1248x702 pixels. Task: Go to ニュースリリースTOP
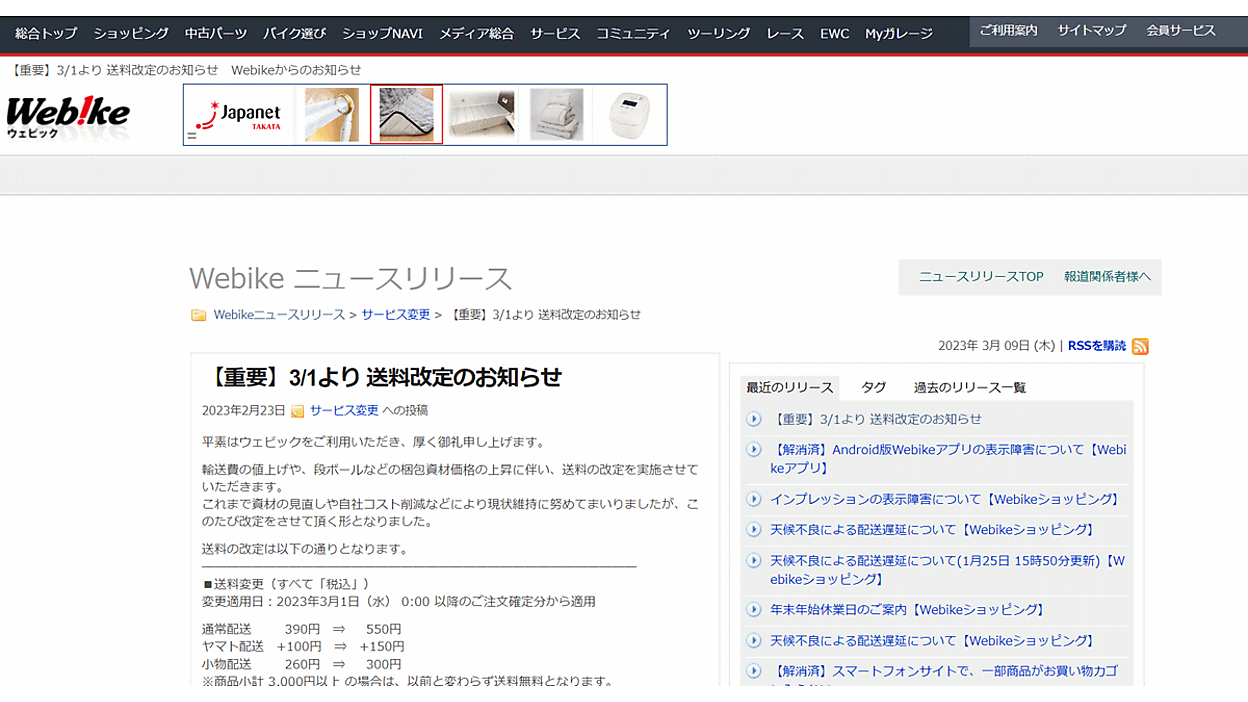click(981, 277)
